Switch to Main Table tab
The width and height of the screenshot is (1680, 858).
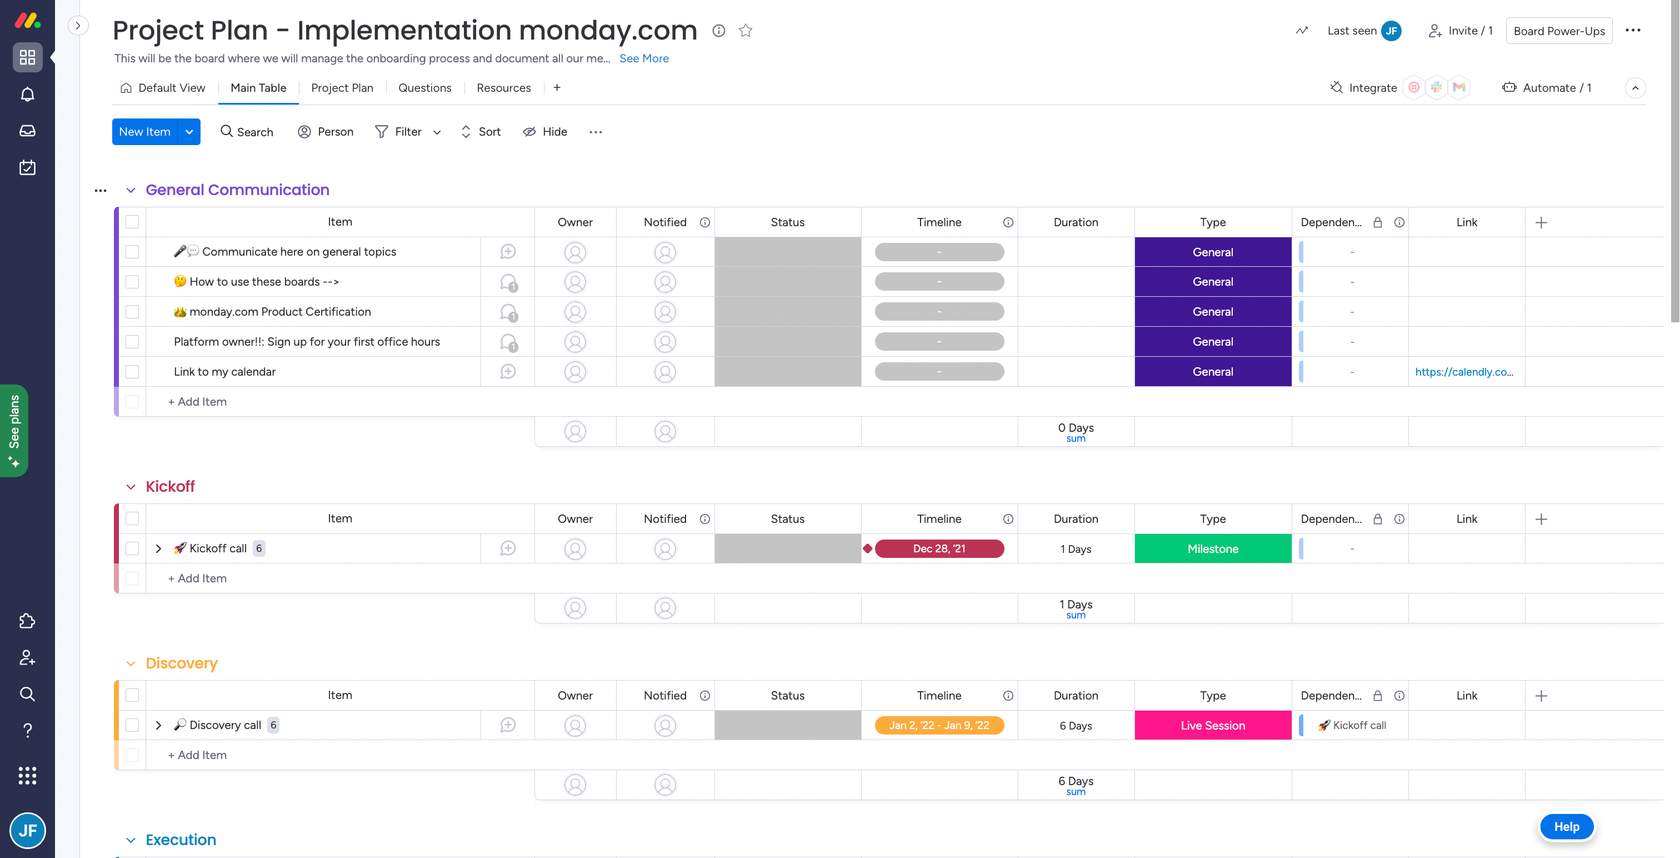258,88
